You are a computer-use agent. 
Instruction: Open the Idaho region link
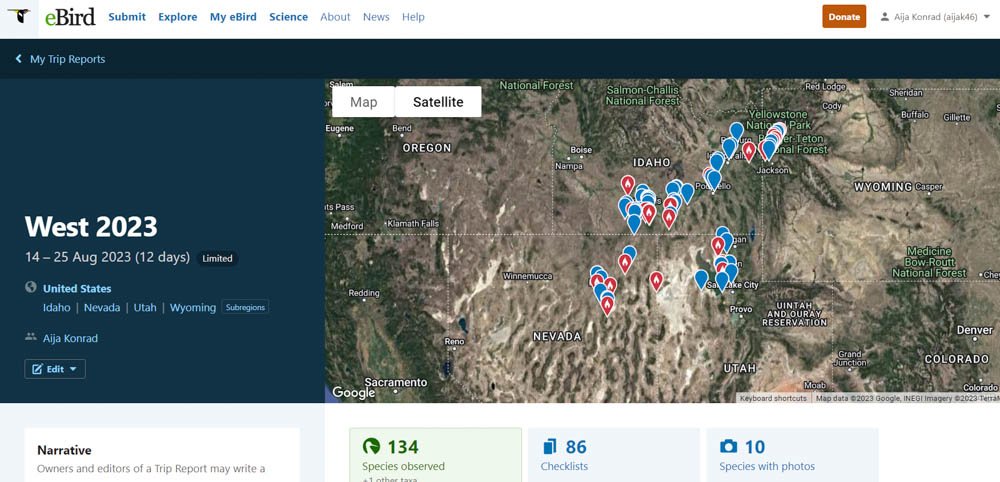click(57, 308)
